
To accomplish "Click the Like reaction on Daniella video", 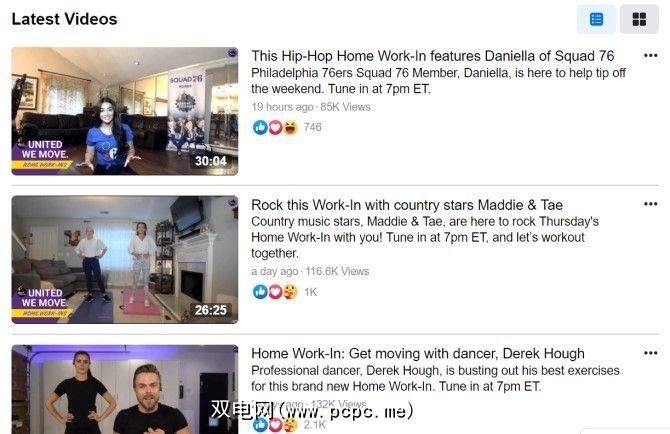I will click(x=260, y=127).
